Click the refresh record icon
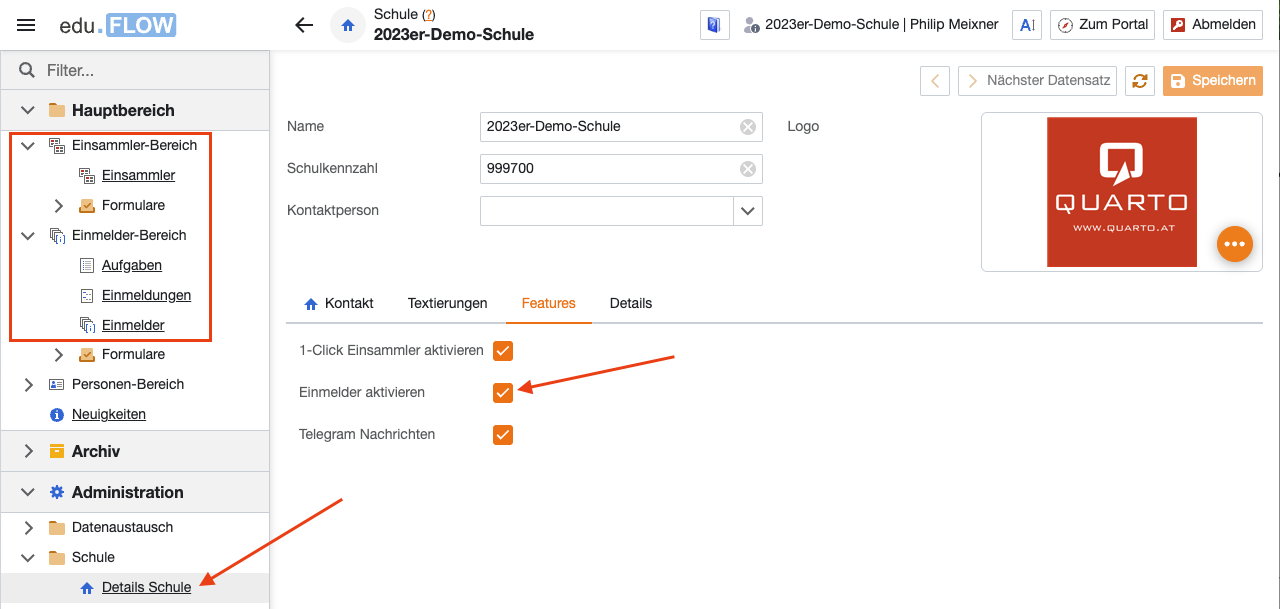Screen dimensions: 1280x609 (1139, 81)
